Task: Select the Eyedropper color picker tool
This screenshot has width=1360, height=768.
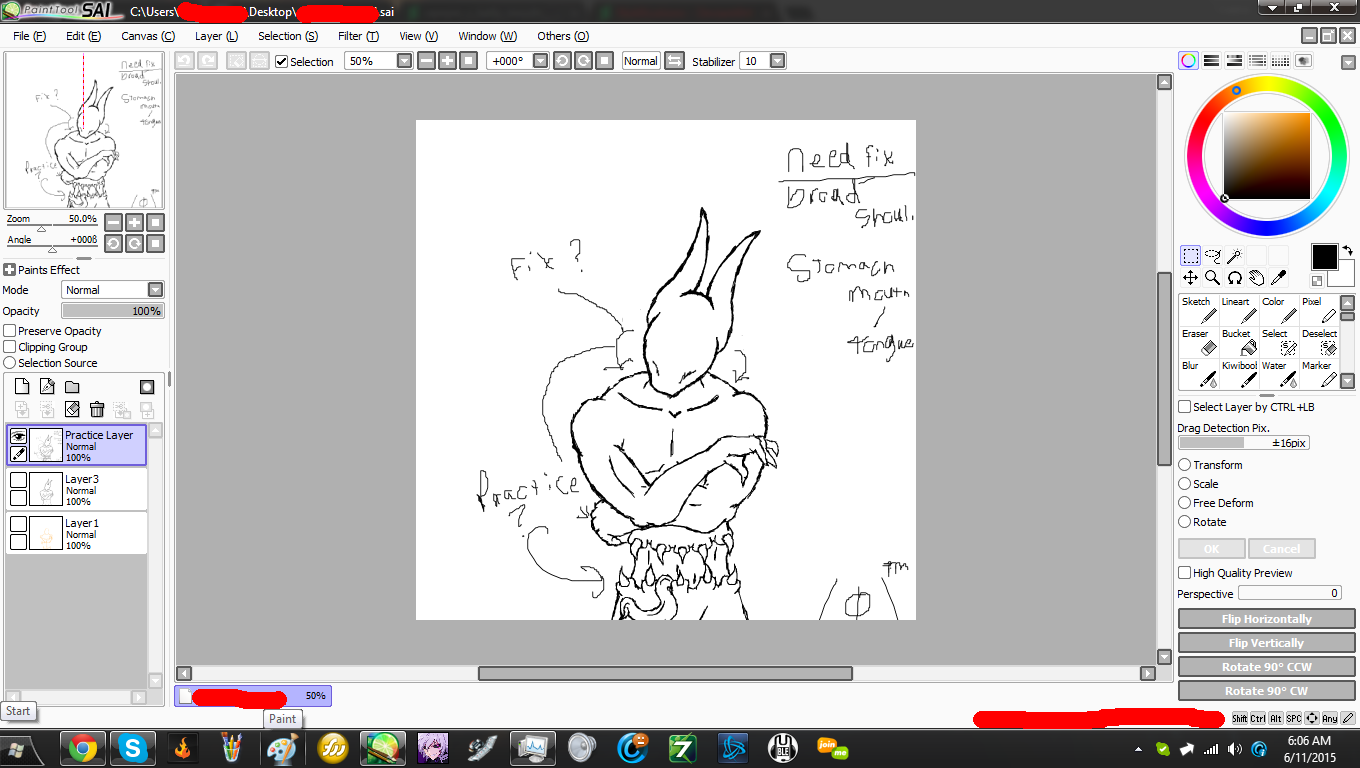Action: [1278, 277]
